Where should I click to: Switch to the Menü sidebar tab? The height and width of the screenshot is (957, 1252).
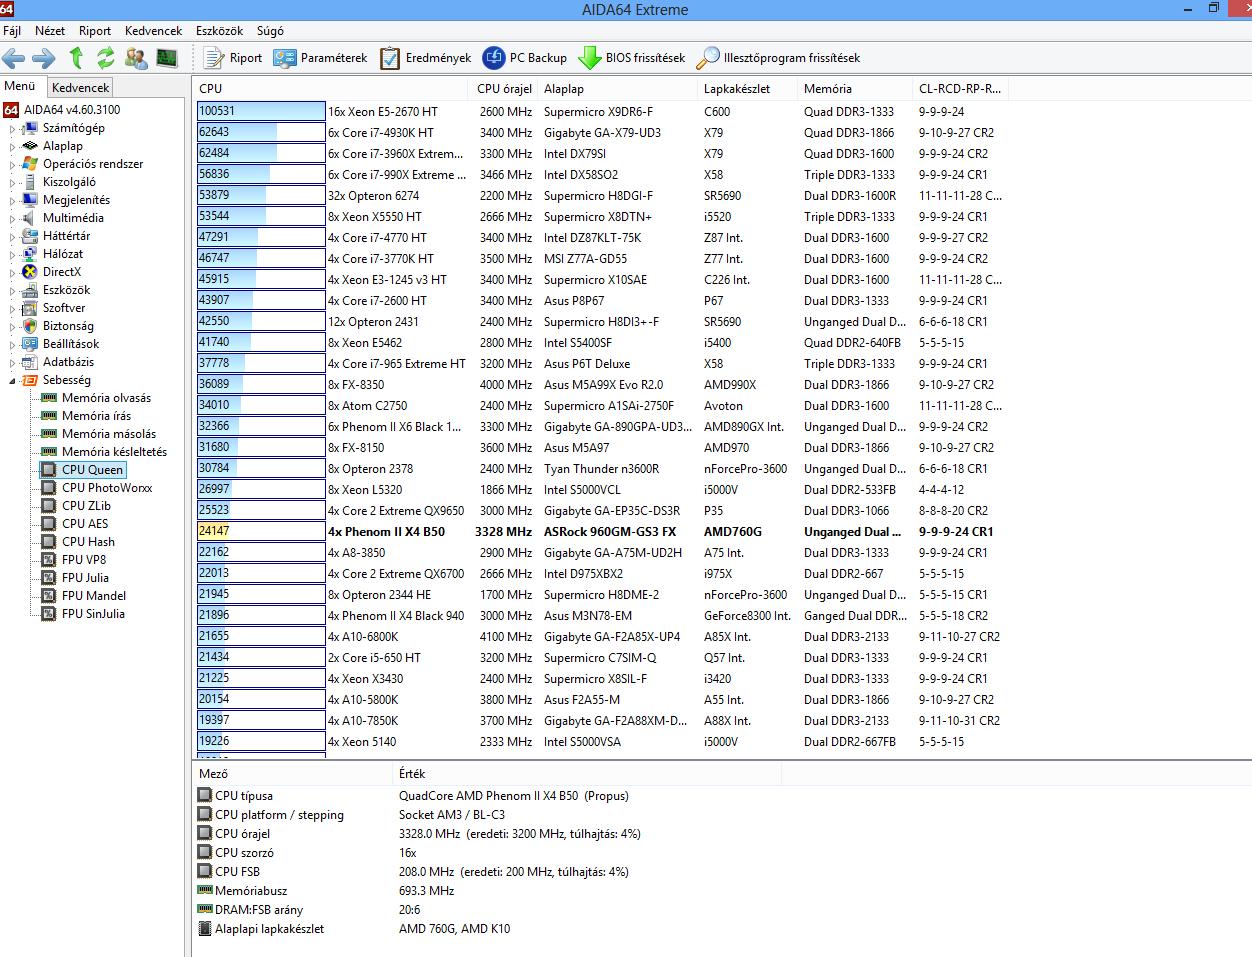[x=20, y=87]
